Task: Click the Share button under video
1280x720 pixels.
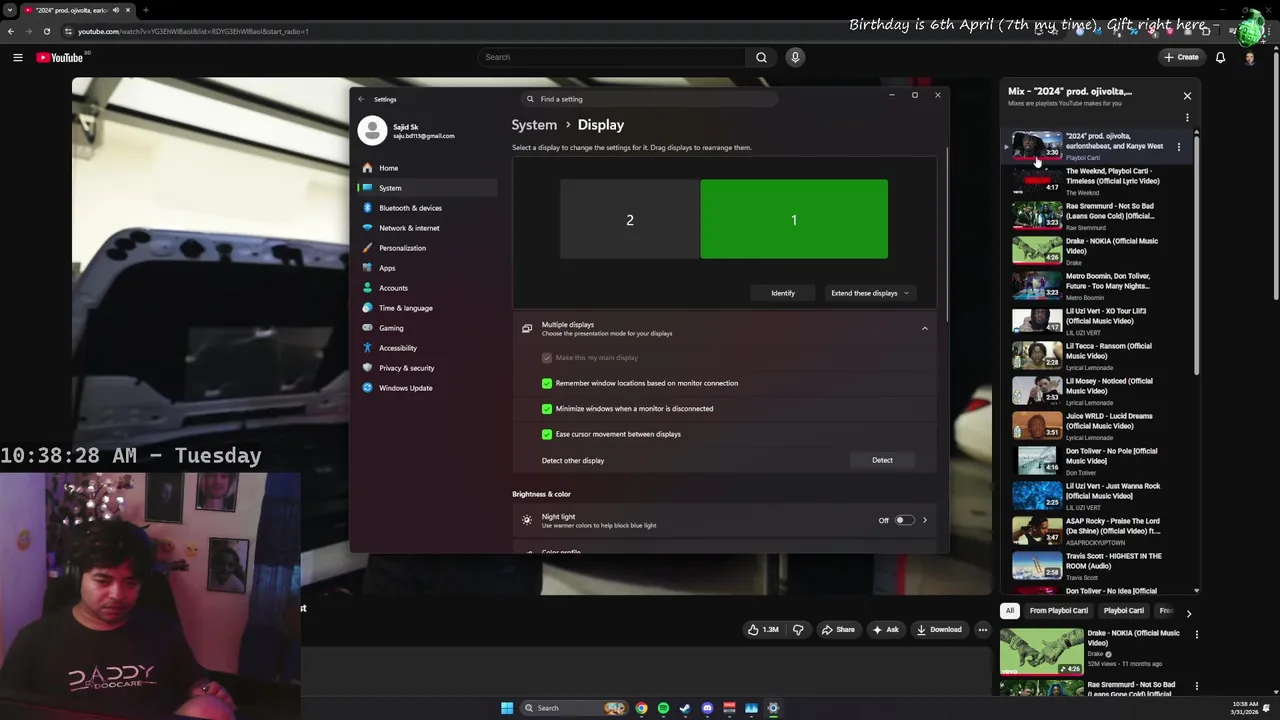Action: pyautogui.click(x=838, y=630)
